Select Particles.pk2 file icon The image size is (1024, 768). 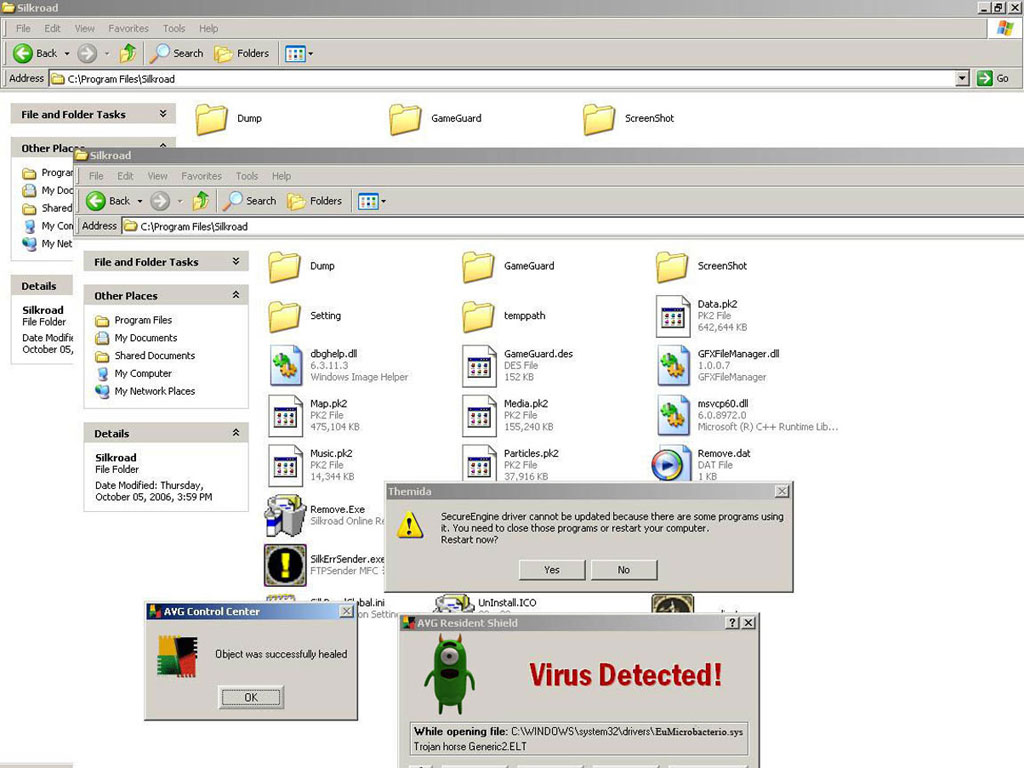point(479,464)
